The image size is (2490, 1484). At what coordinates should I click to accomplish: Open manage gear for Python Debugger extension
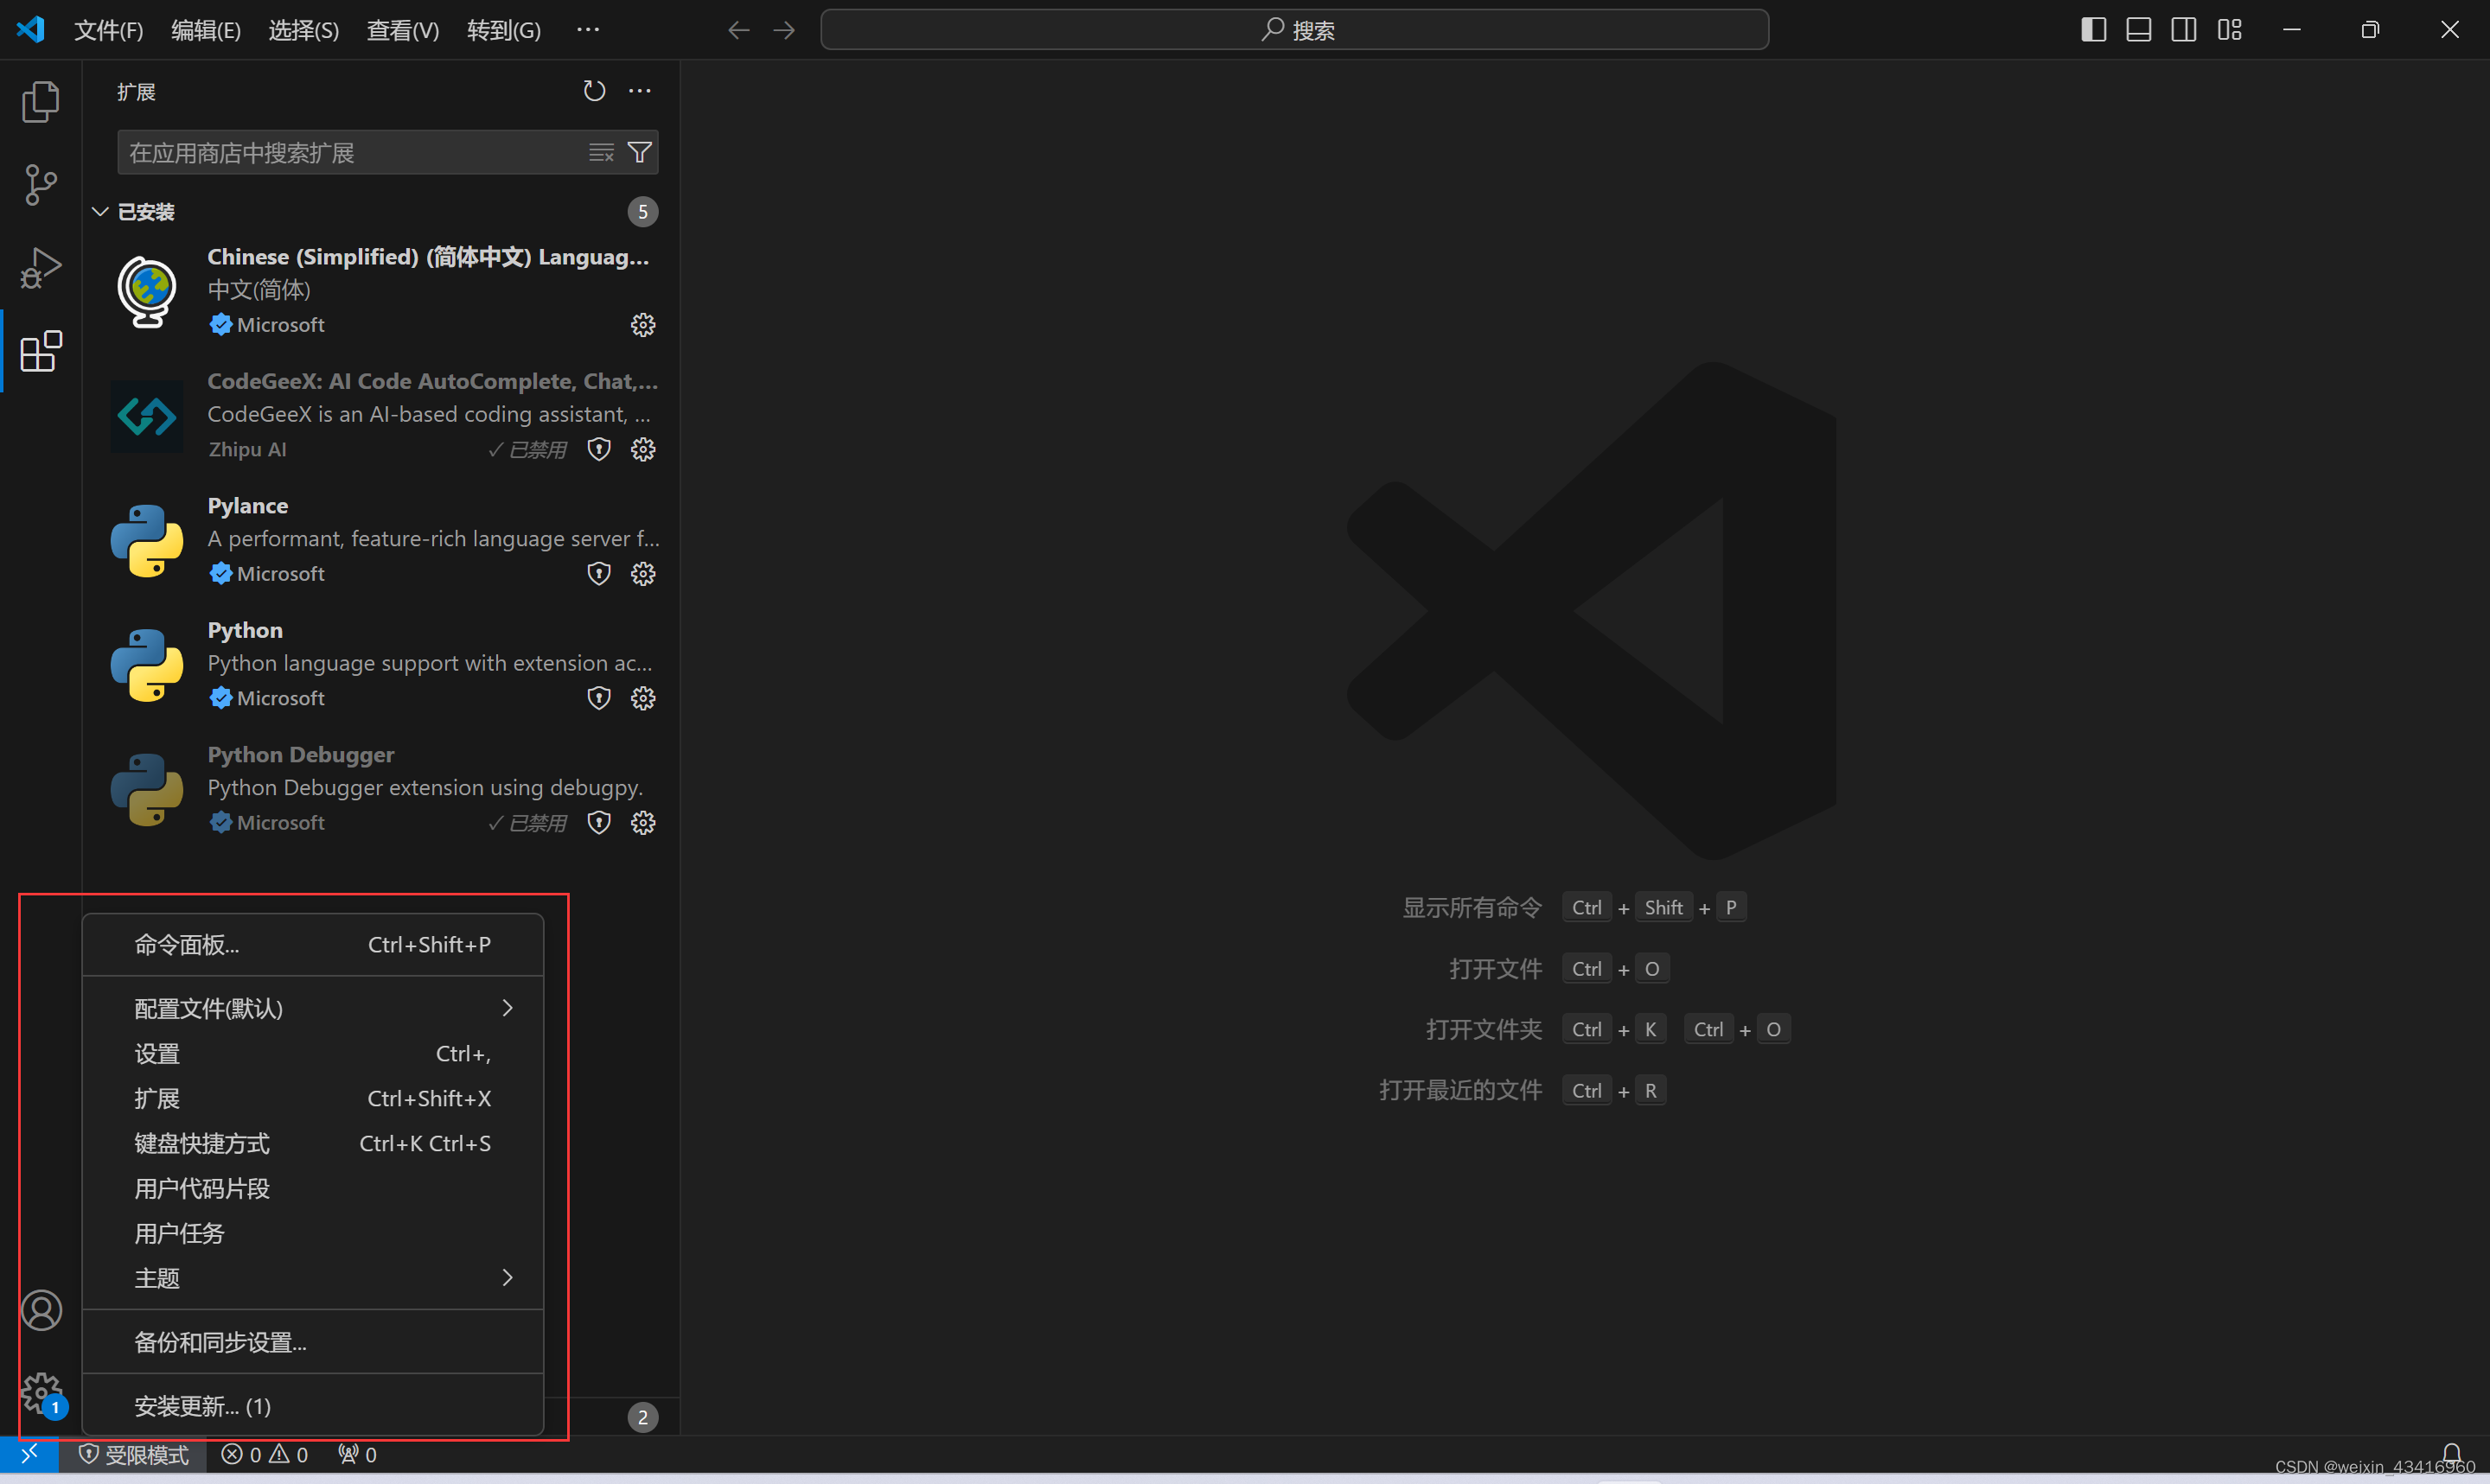(x=643, y=822)
